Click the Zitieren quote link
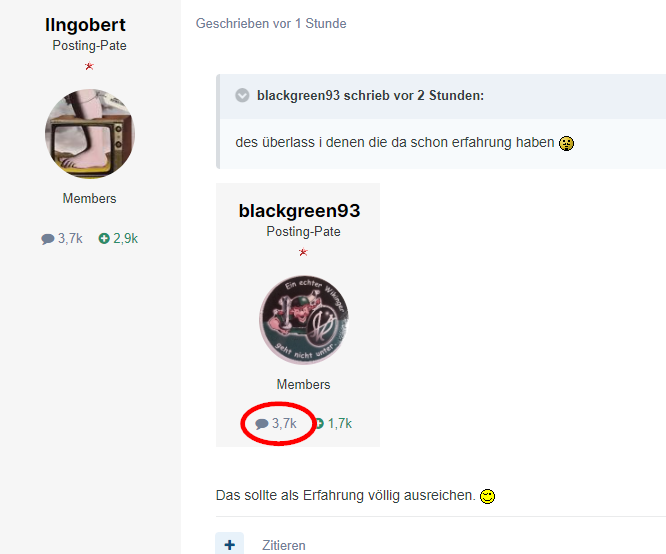This screenshot has height=554, width=666. 284,545
